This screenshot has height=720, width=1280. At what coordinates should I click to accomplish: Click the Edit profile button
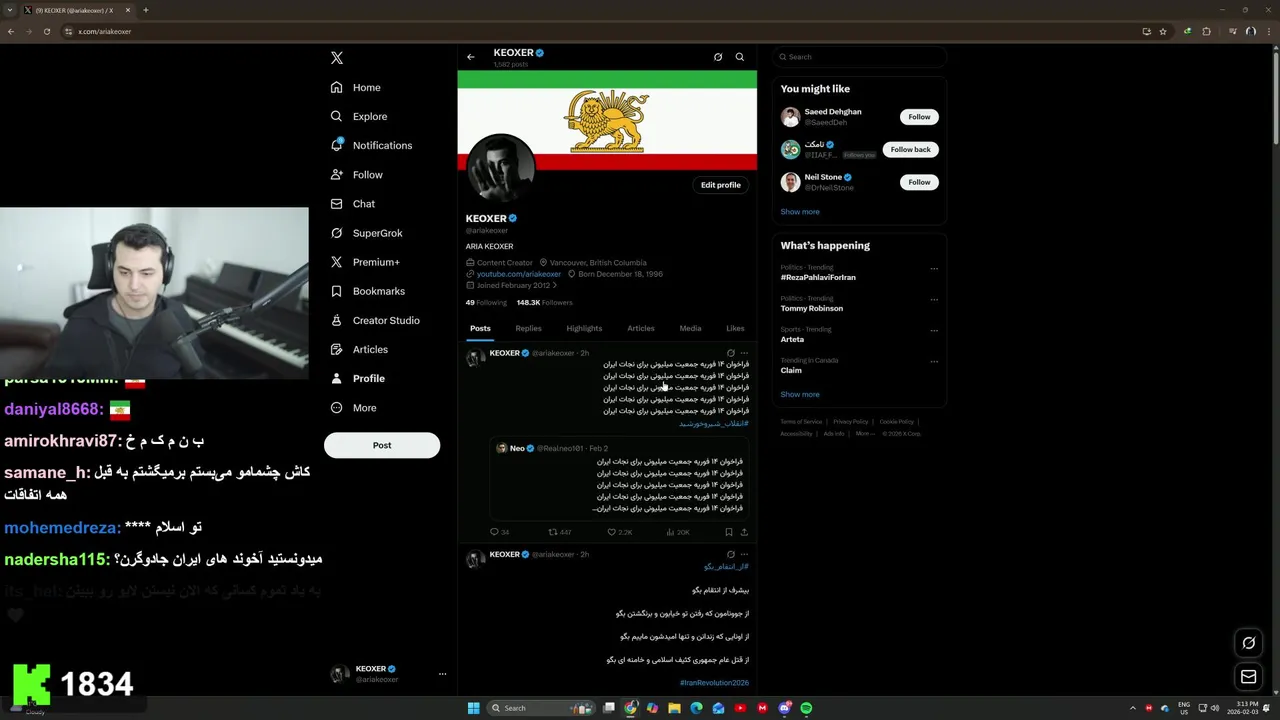(x=721, y=185)
